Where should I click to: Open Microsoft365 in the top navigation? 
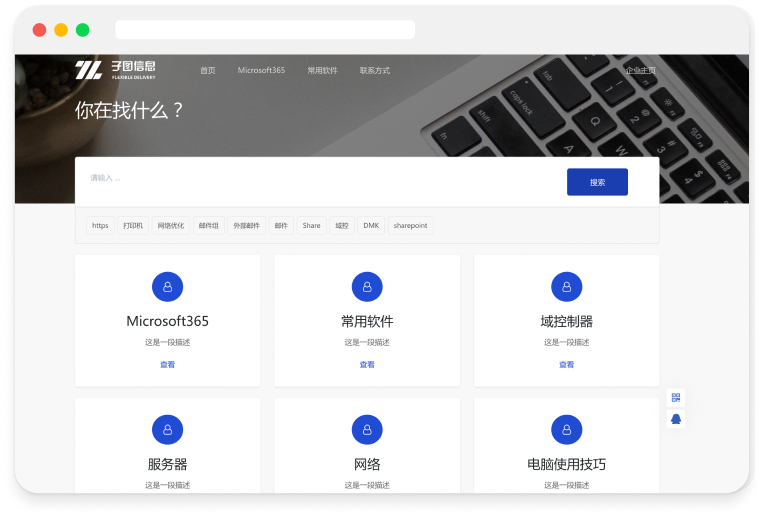261,70
